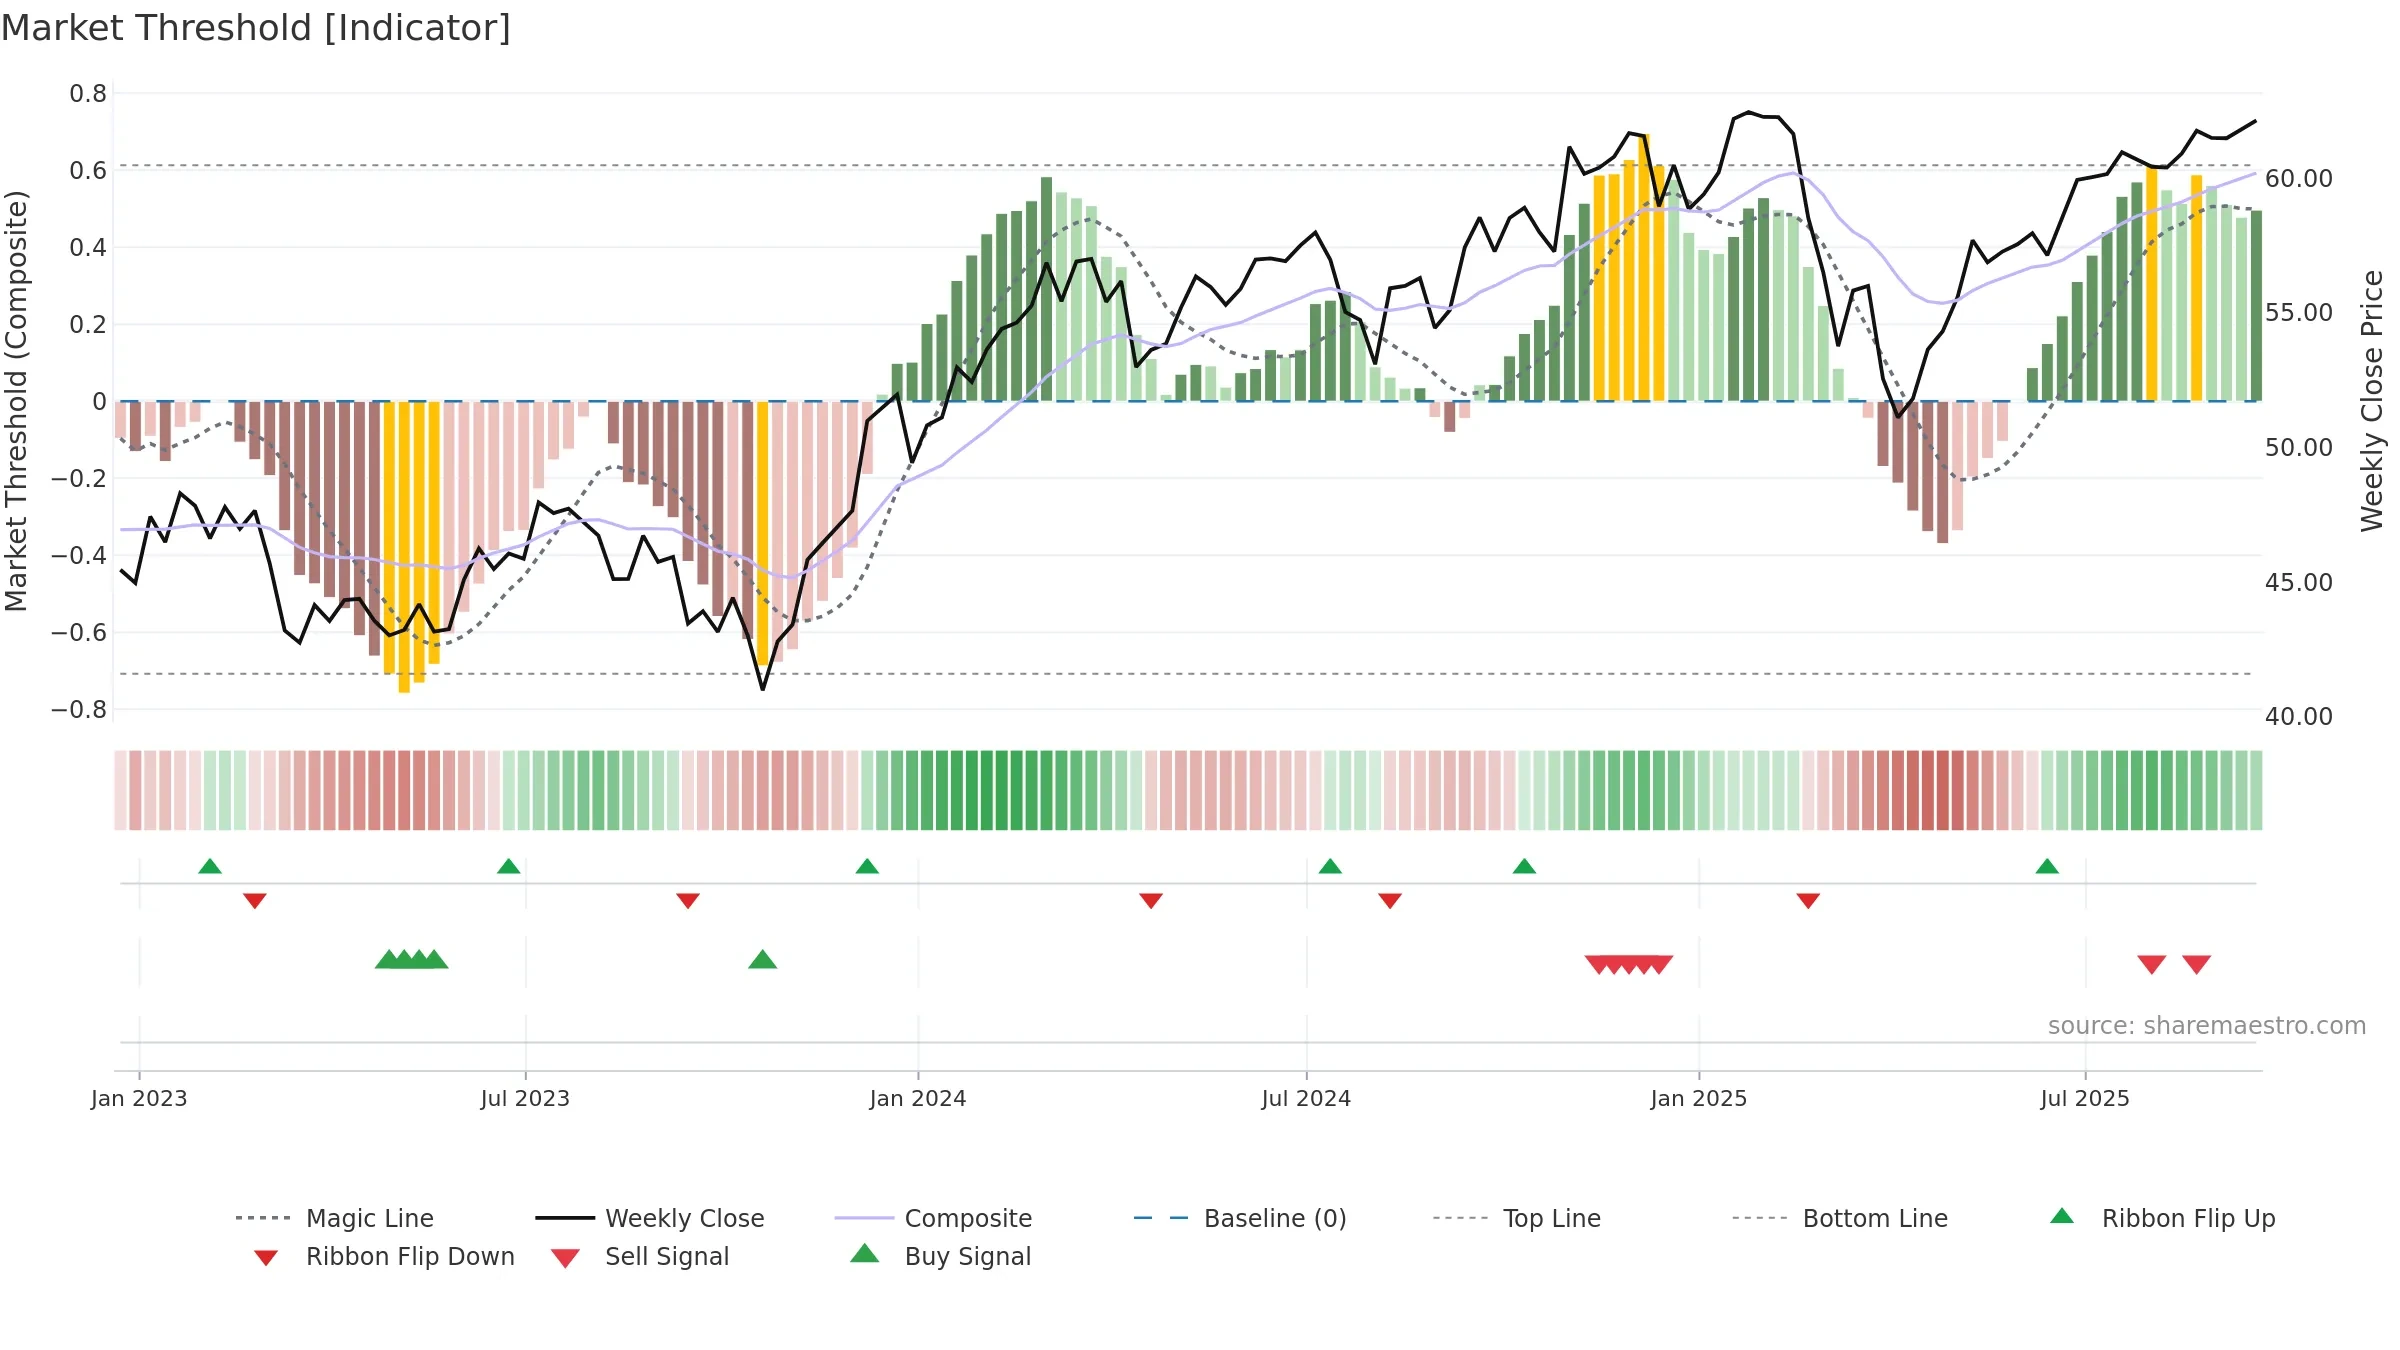
Task: Toggle the Composite legend entry
Action: point(933,1218)
